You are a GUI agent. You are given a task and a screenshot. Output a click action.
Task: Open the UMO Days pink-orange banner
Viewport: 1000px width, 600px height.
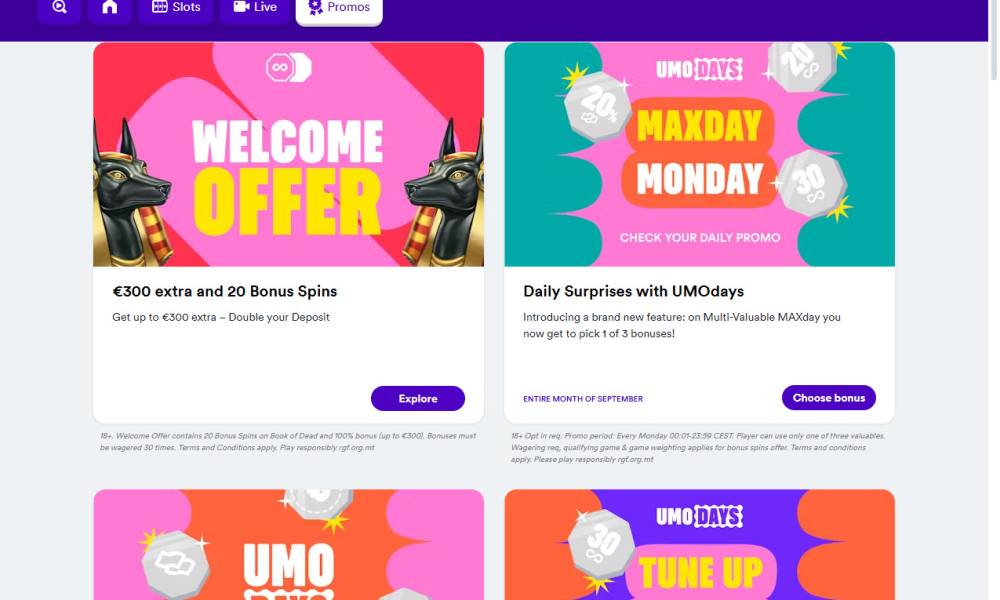[x=288, y=545]
